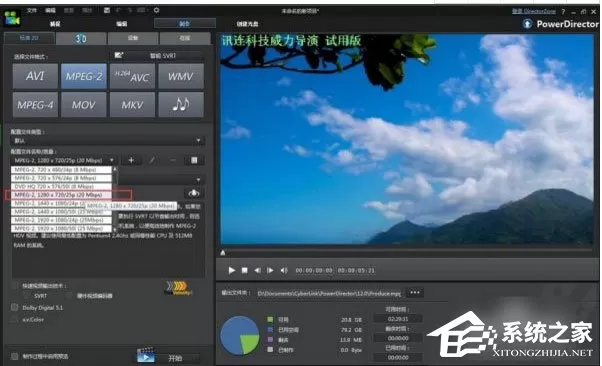Choose the MKV format button
Screen dimensions: 602x366
(132, 104)
